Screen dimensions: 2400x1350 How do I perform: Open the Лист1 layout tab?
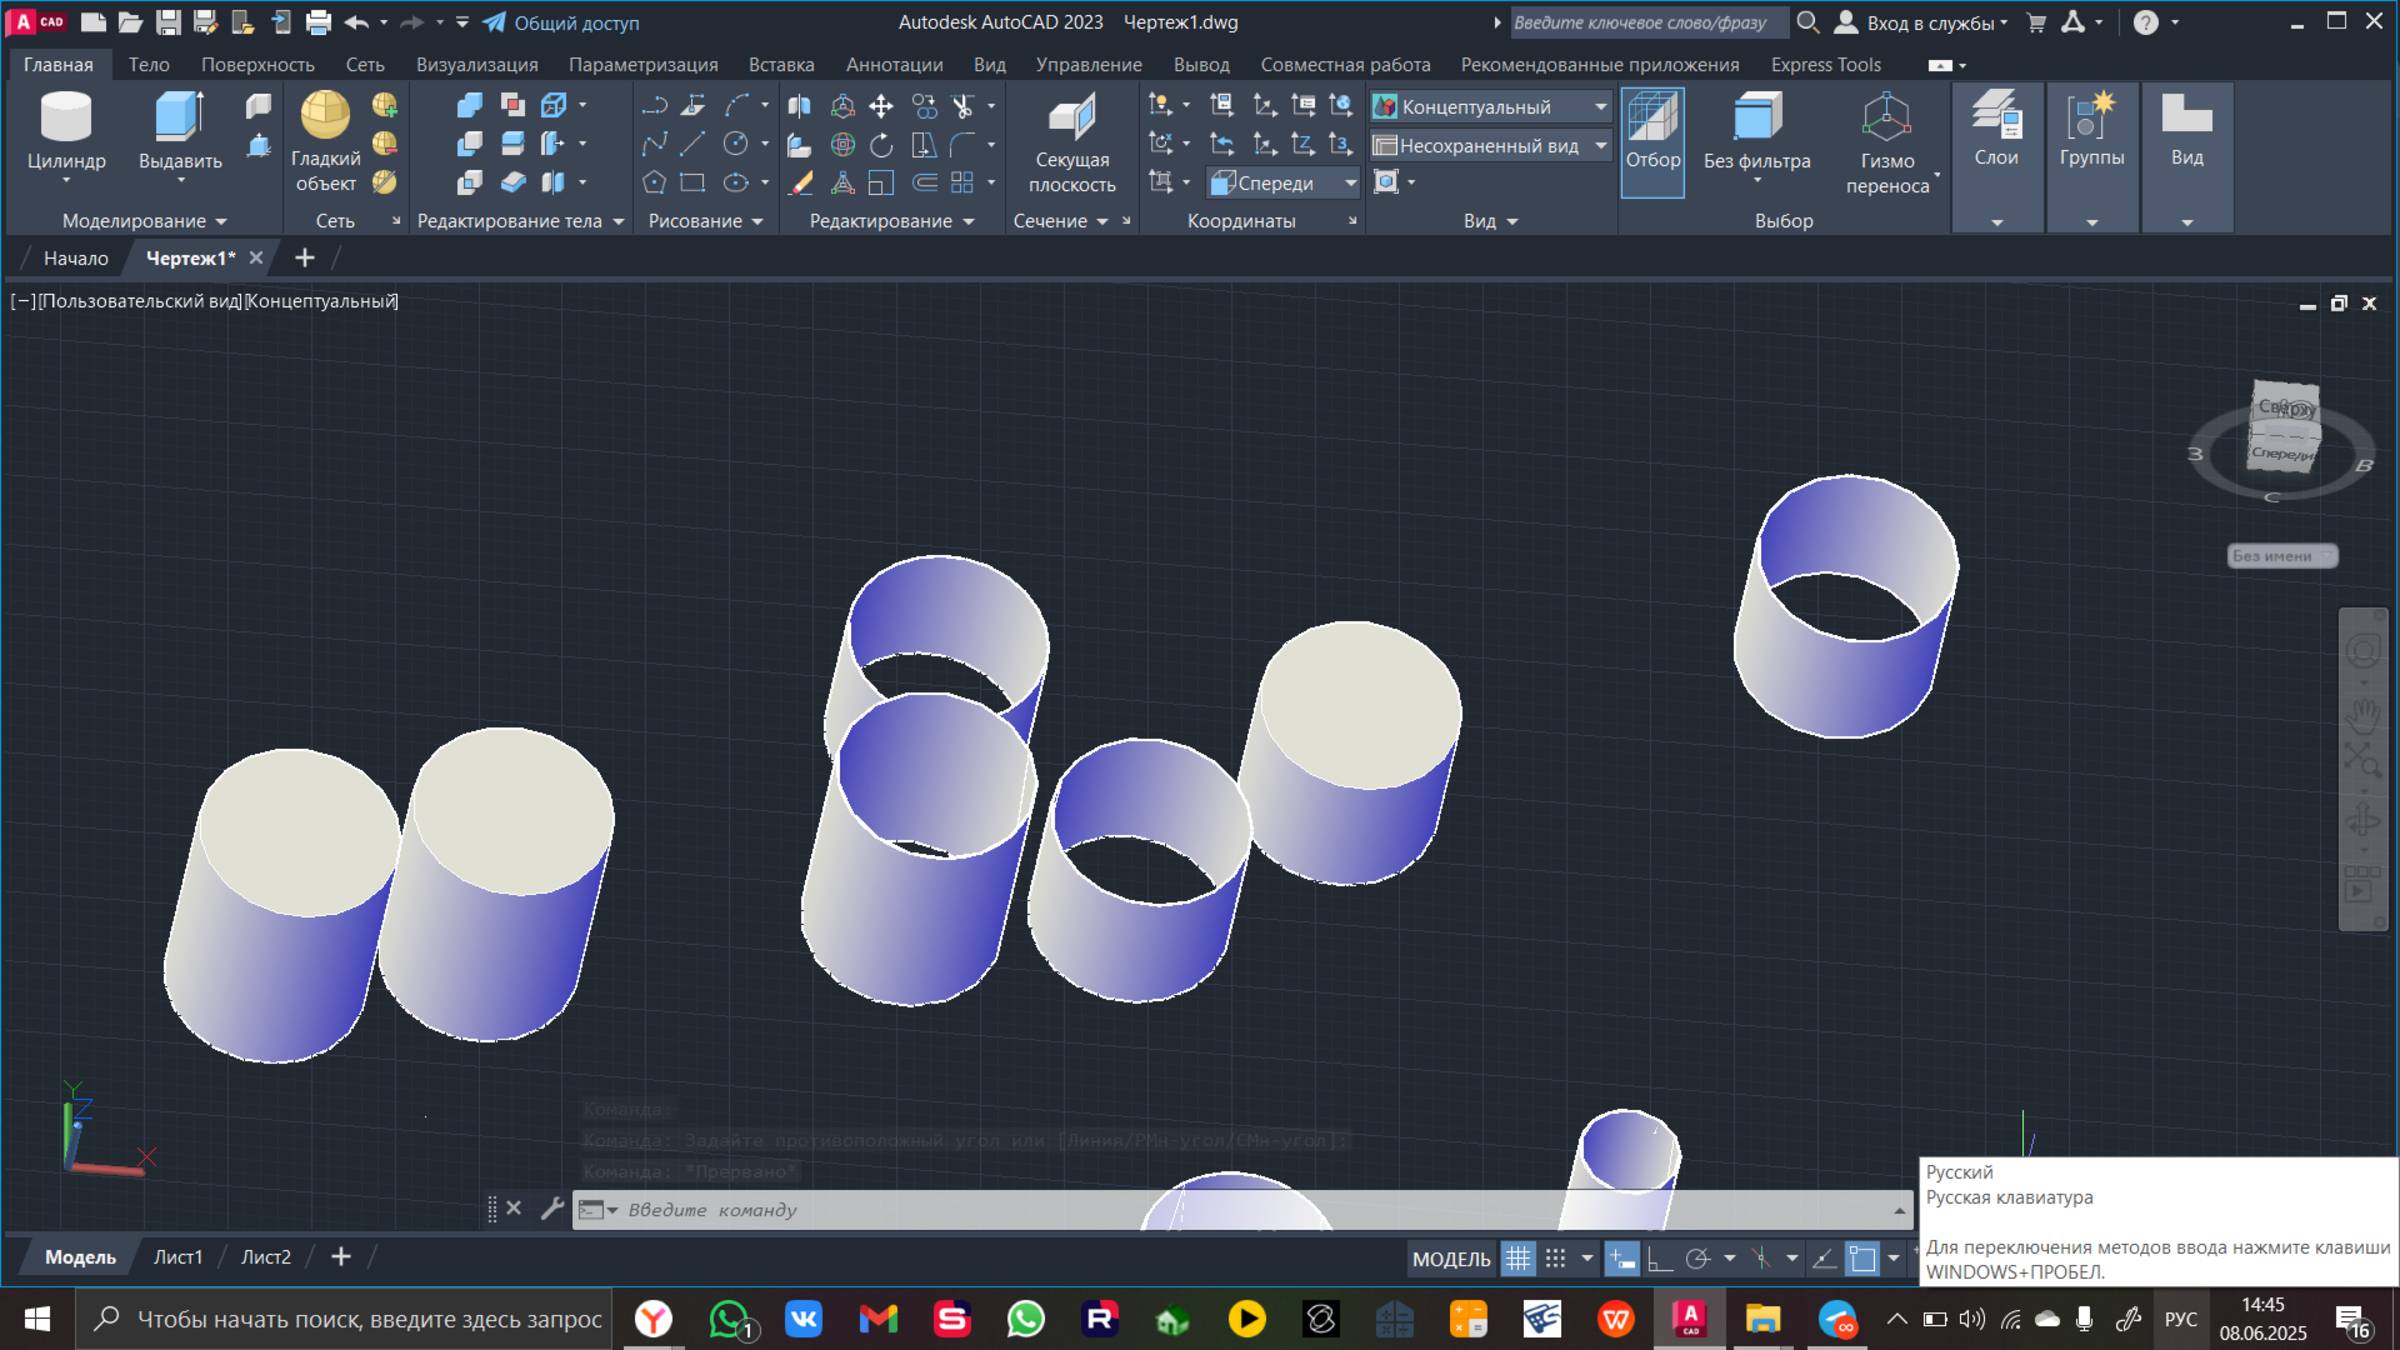(x=178, y=1257)
